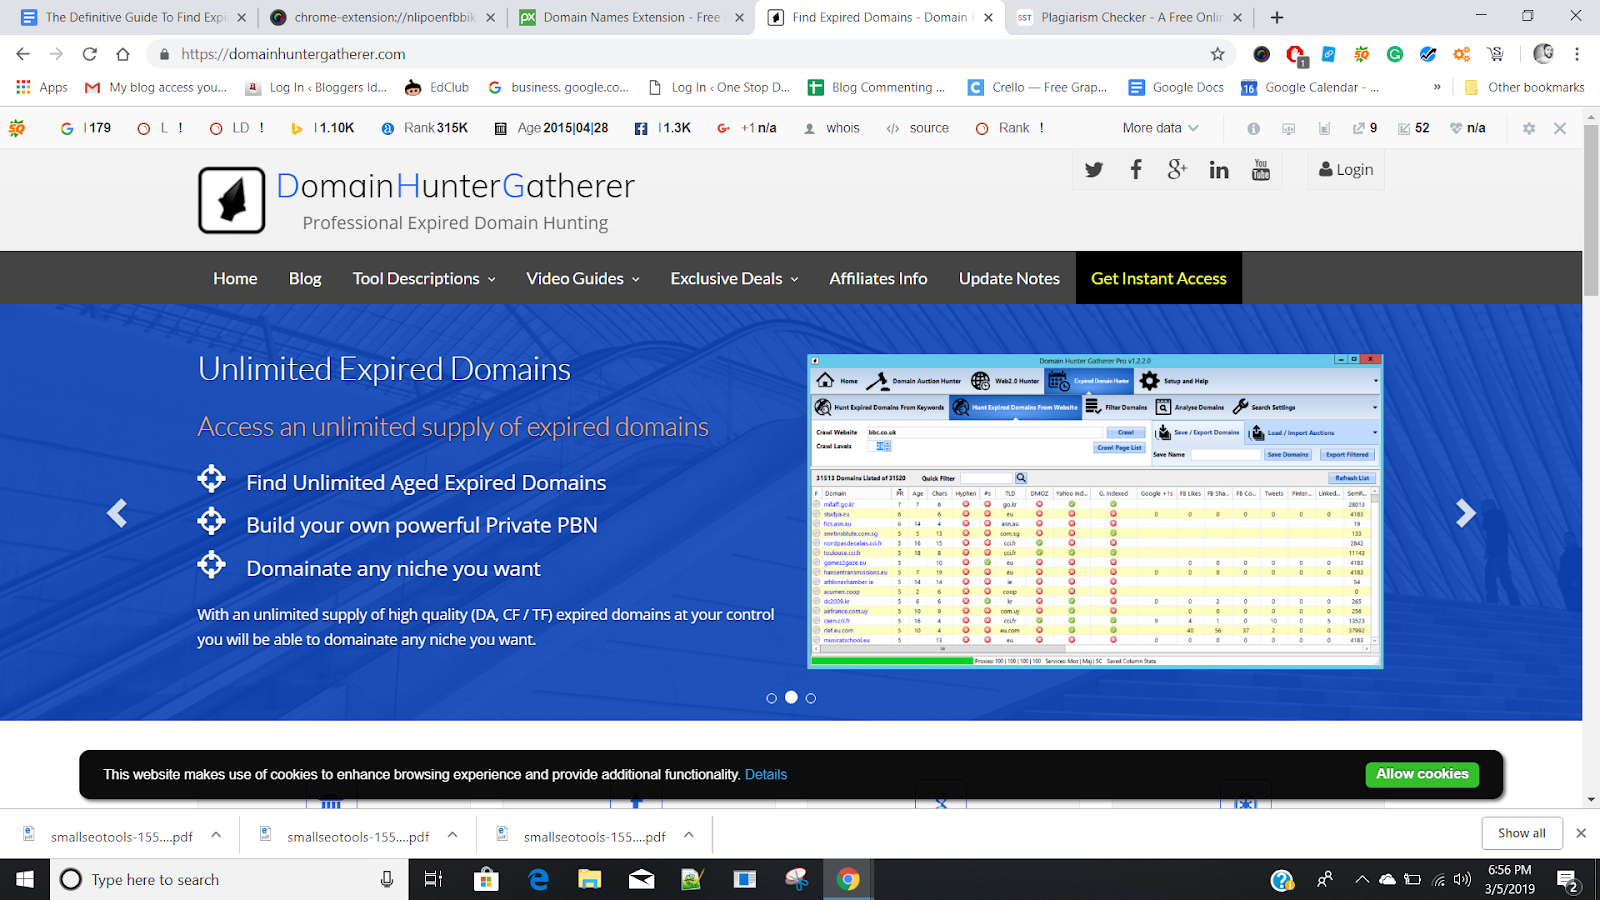Switch to the Plagiarism Checker tab
This screenshot has width=1600, height=900.
click(1130, 17)
